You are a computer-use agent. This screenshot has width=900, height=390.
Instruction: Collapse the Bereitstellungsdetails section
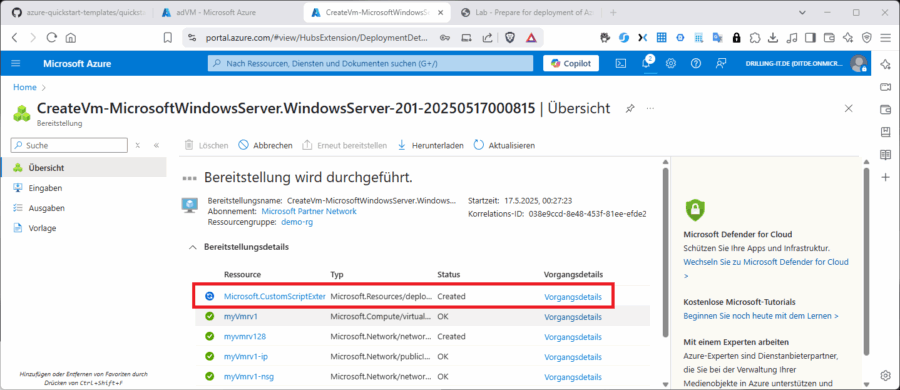click(x=192, y=247)
